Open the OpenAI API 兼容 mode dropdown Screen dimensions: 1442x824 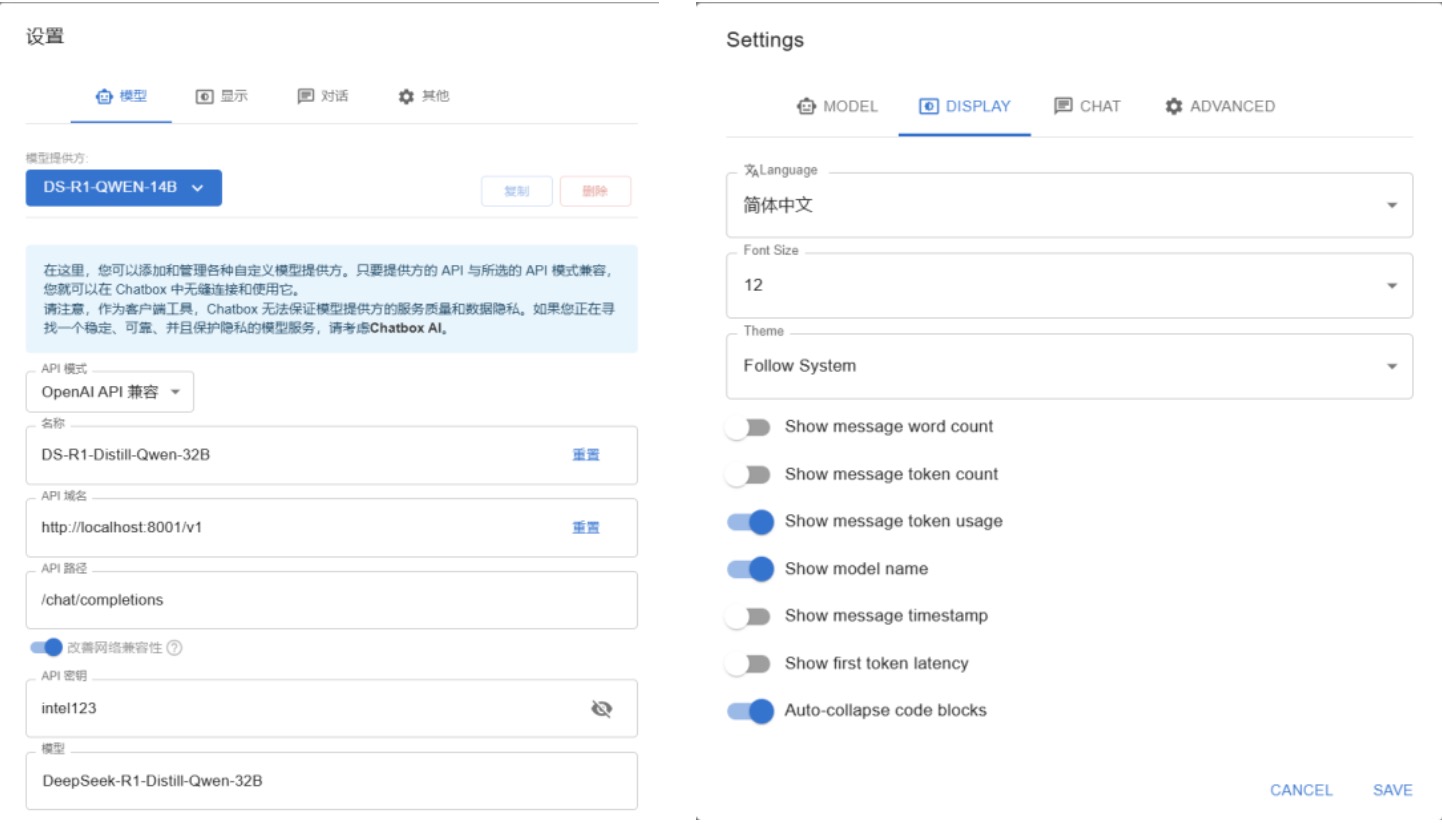click(x=110, y=392)
